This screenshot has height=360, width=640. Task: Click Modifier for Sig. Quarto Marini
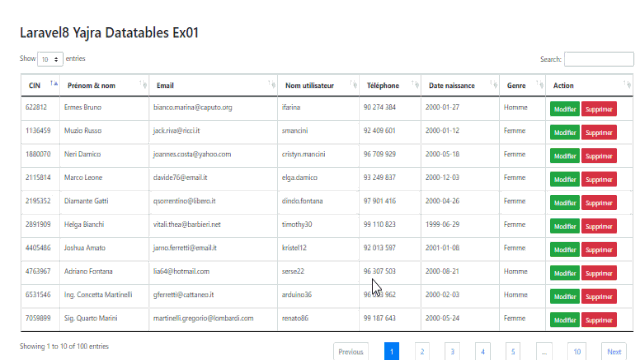pos(564,320)
